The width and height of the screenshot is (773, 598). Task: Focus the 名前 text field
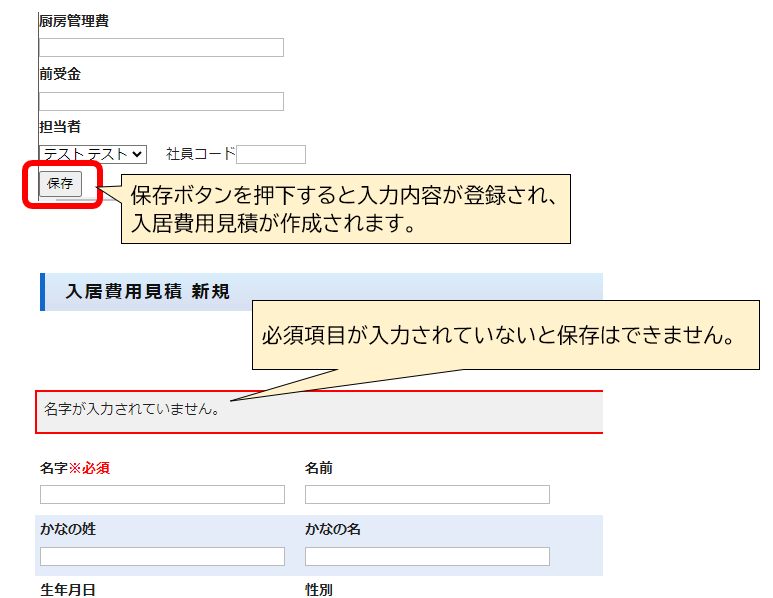click(x=427, y=494)
